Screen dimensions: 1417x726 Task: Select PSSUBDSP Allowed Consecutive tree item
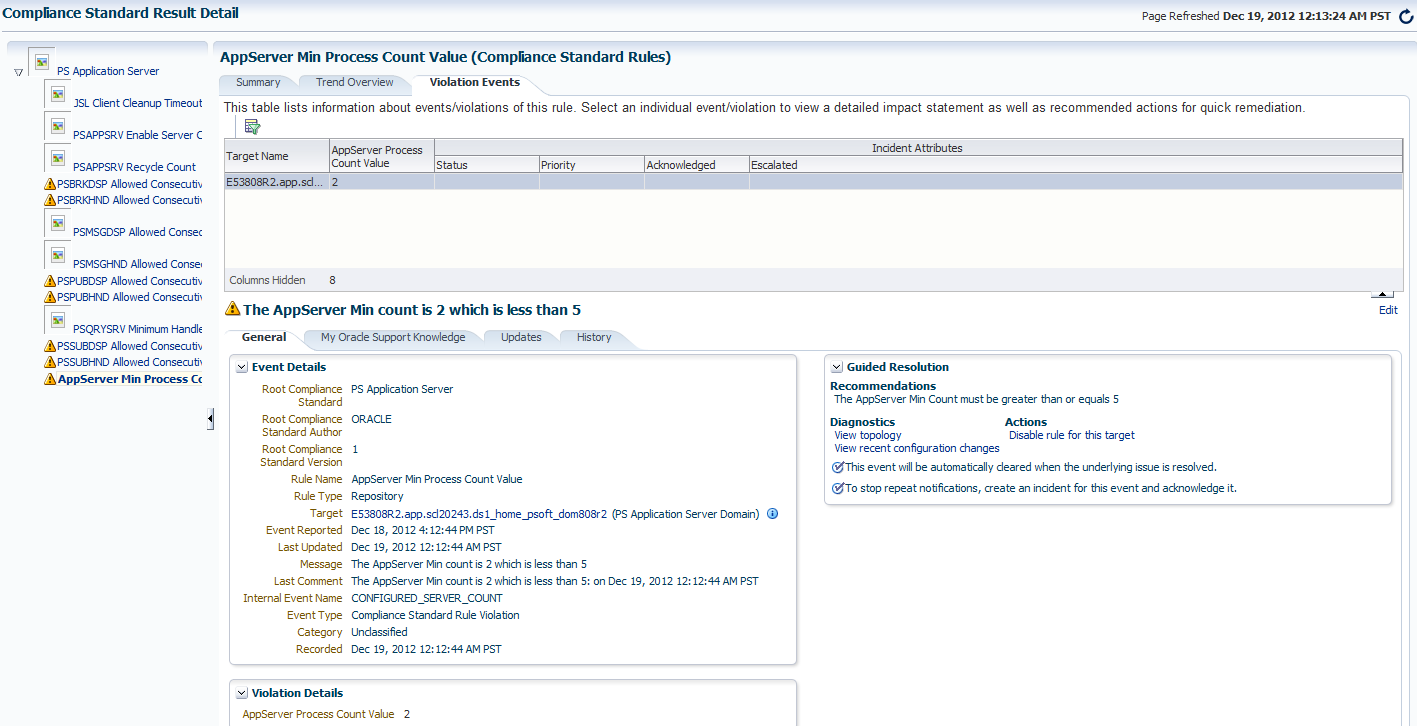point(130,346)
